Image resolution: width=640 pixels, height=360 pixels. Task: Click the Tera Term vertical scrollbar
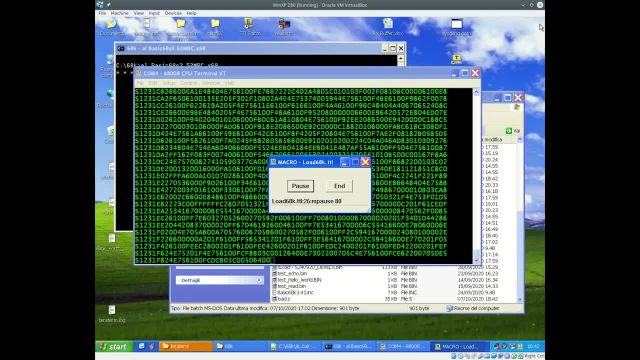[x=476, y=176]
